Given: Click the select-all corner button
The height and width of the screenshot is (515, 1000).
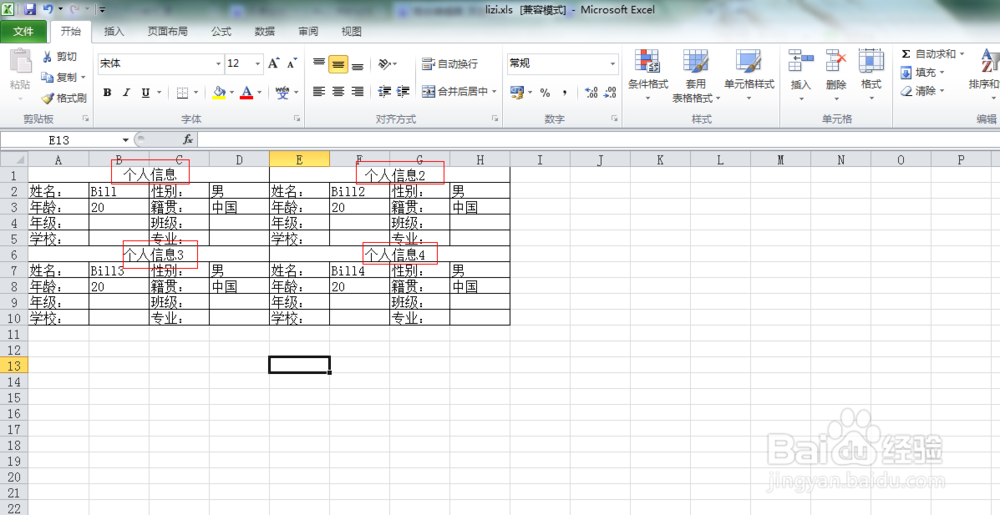Looking at the screenshot, I should 14,159.
